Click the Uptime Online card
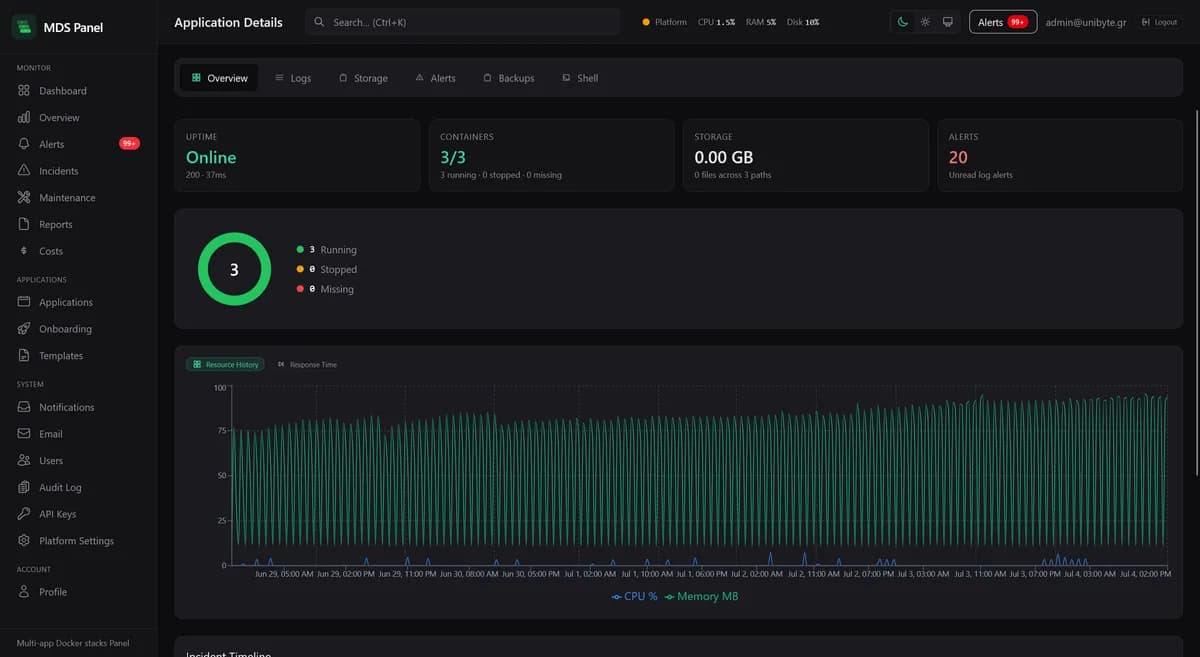 297,155
